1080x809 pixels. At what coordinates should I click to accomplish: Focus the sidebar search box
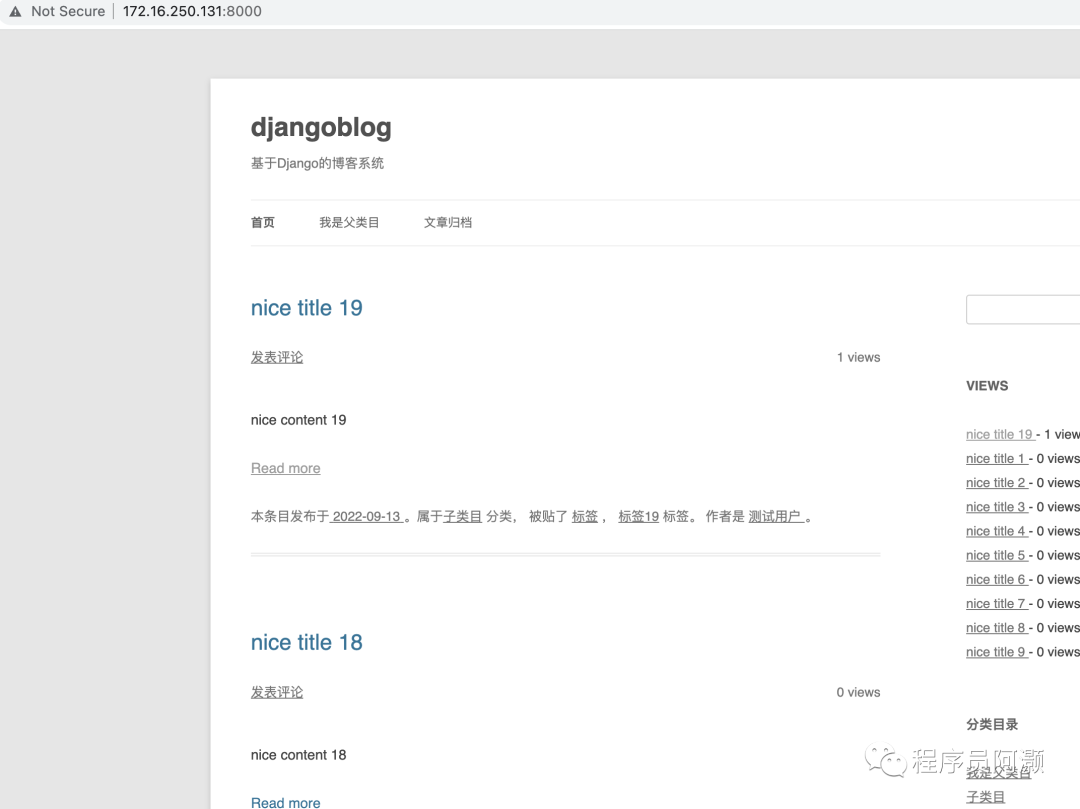(x=1023, y=309)
